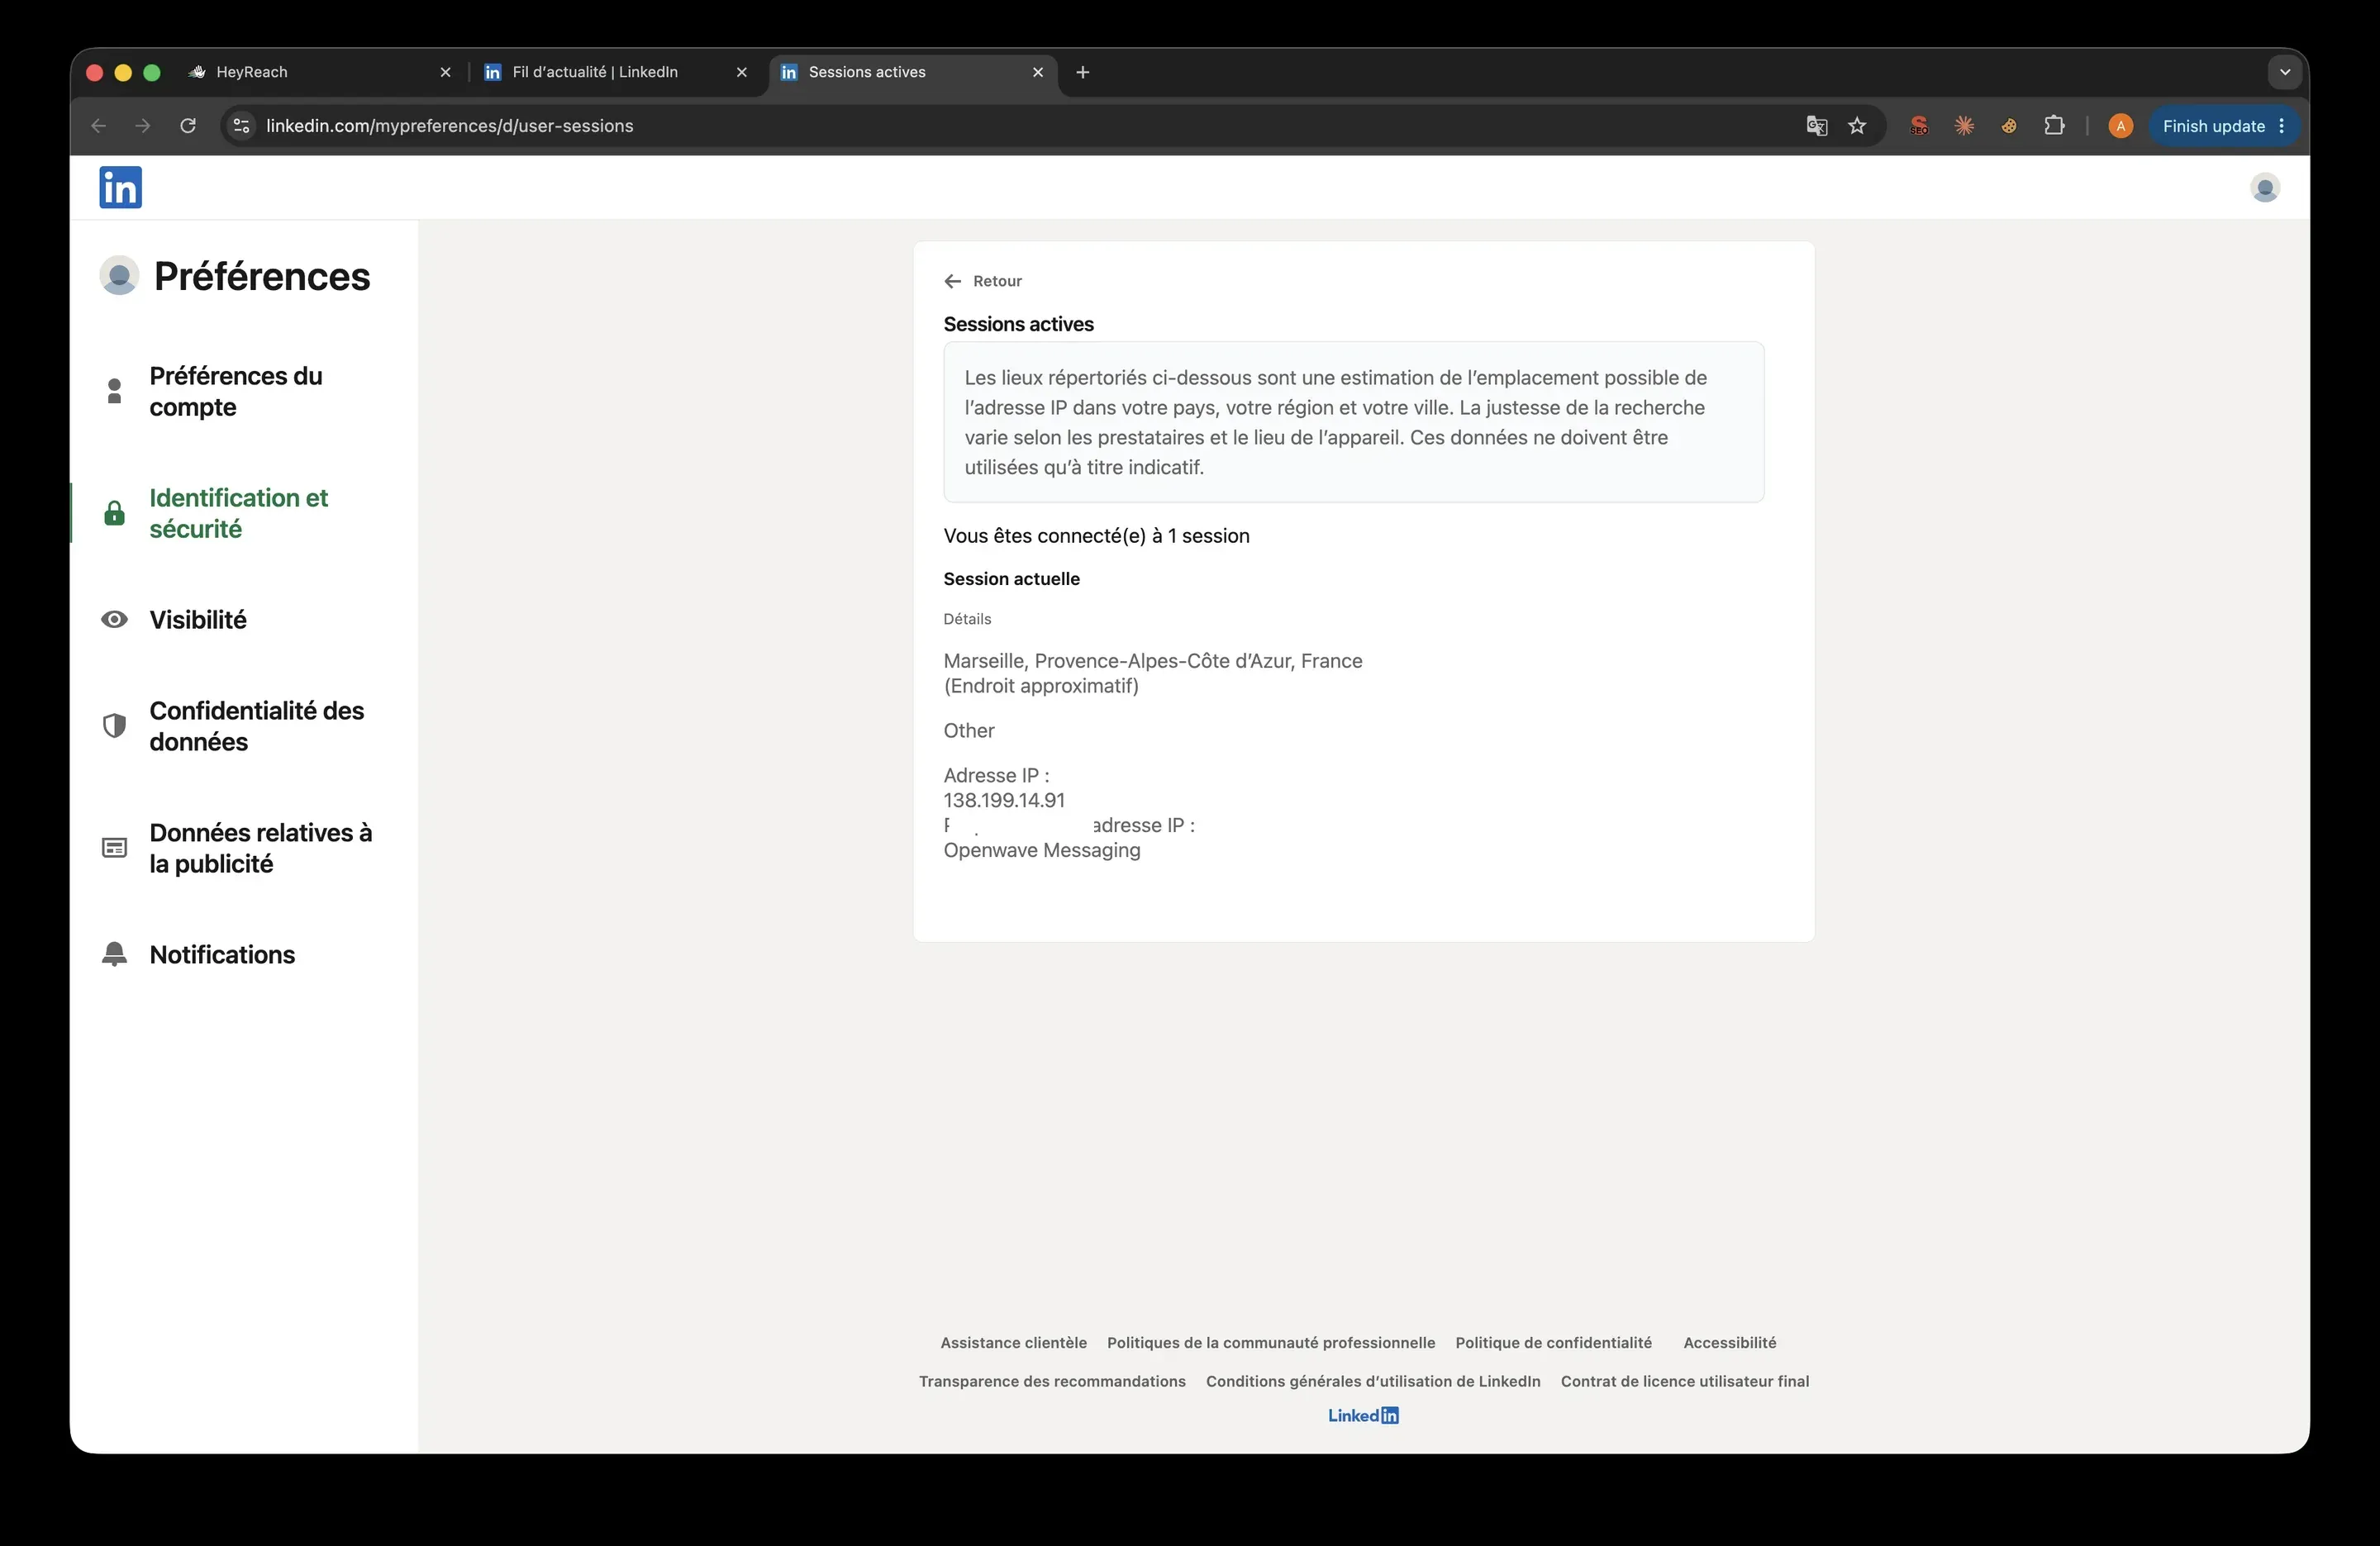This screenshot has height=1546, width=2380.
Task: Open Préférences du compte section
Action: [236, 391]
